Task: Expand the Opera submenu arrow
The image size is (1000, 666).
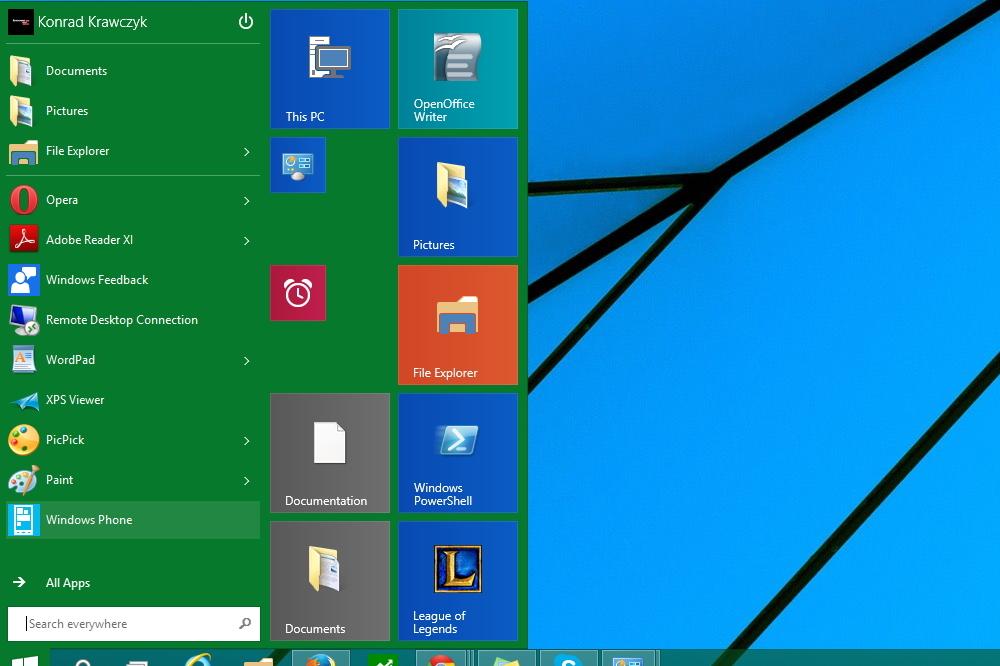Action: coord(247,200)
